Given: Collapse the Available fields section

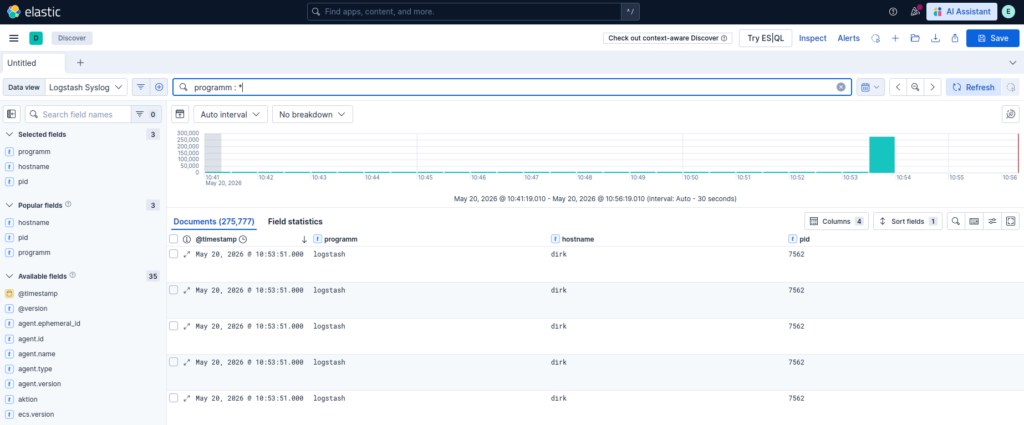Looking at the screenshot, I should [x=10, y=276].
